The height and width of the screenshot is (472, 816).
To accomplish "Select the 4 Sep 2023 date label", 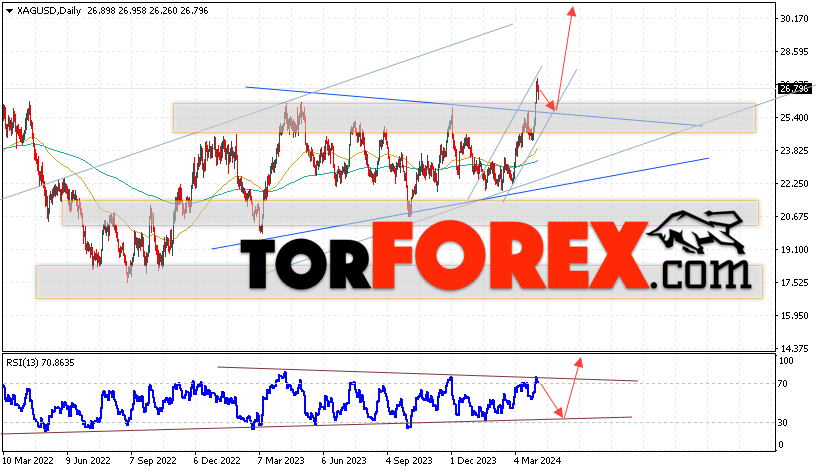I will [409, 461].
